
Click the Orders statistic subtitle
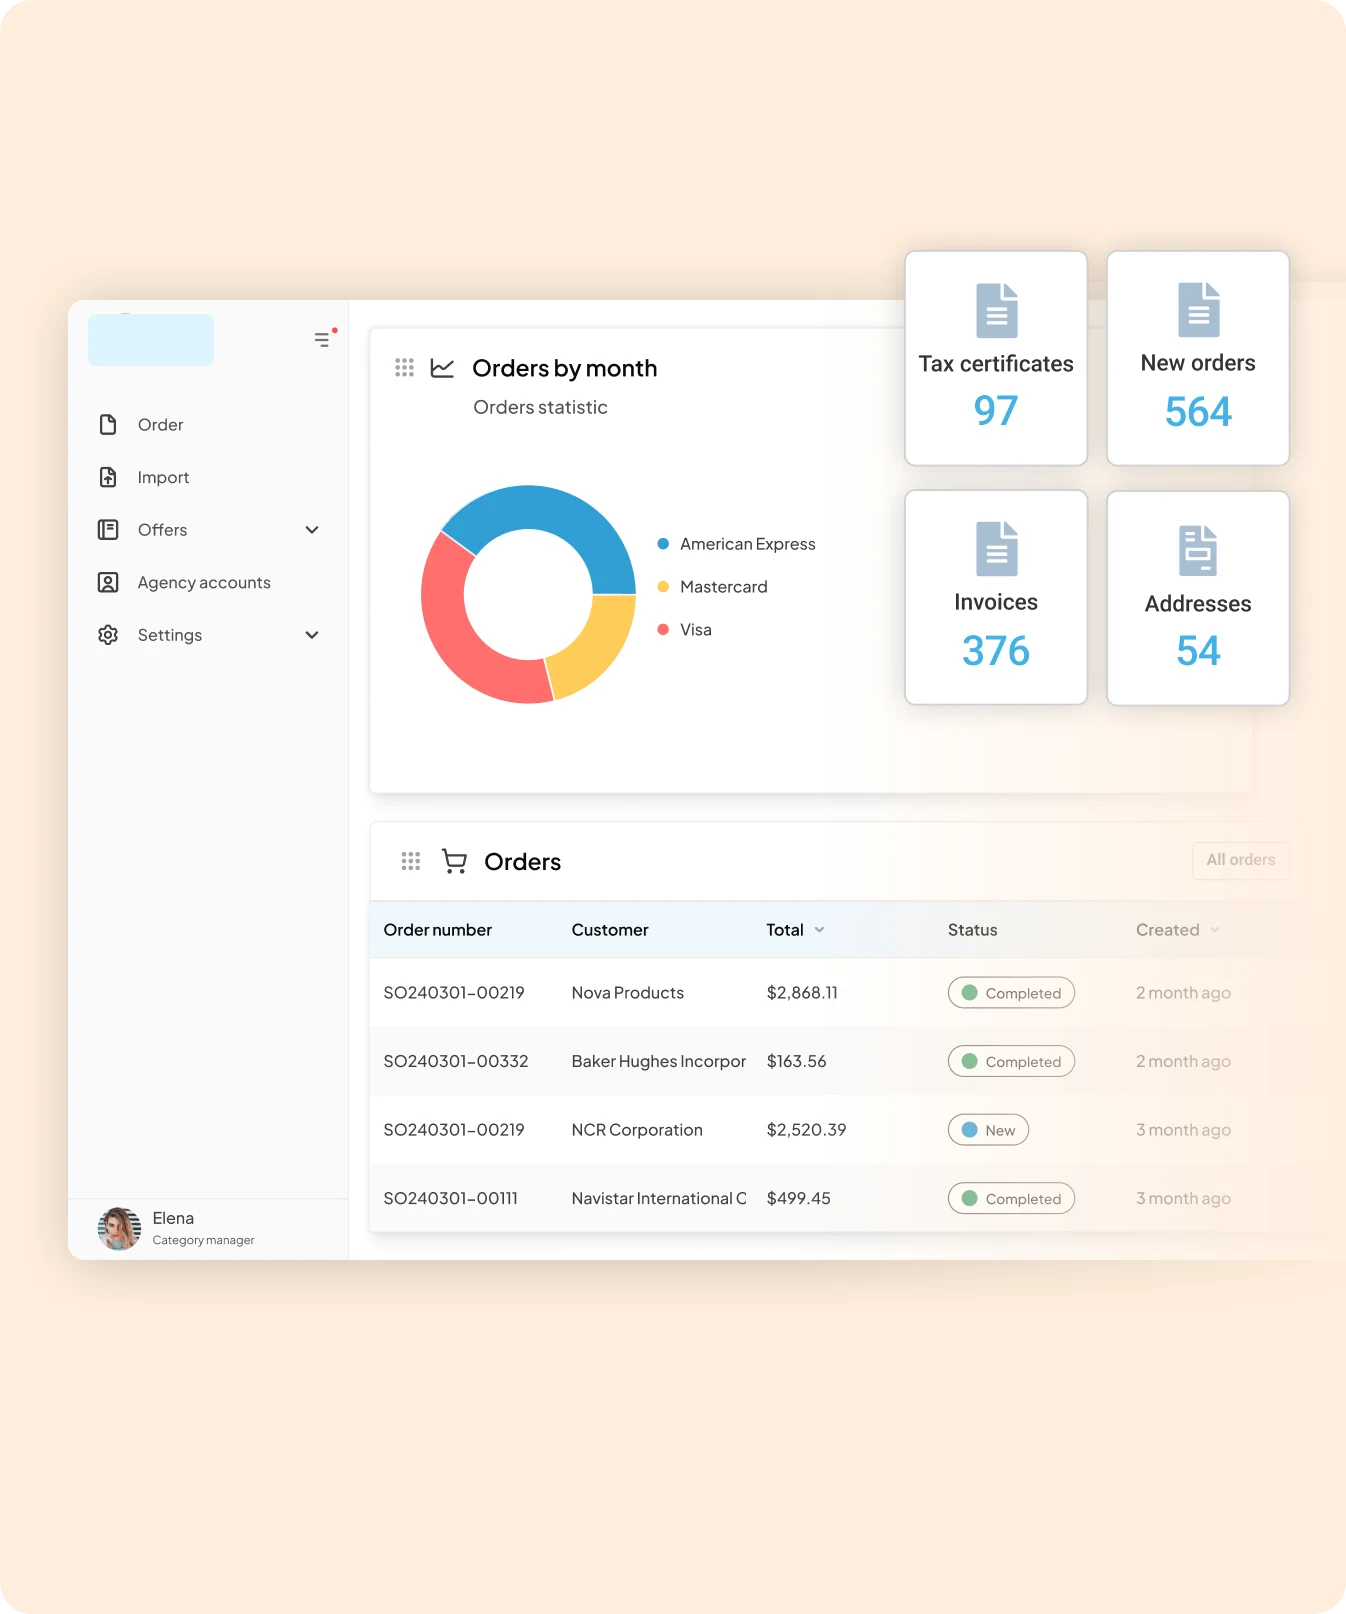click(x=540, y=407)
